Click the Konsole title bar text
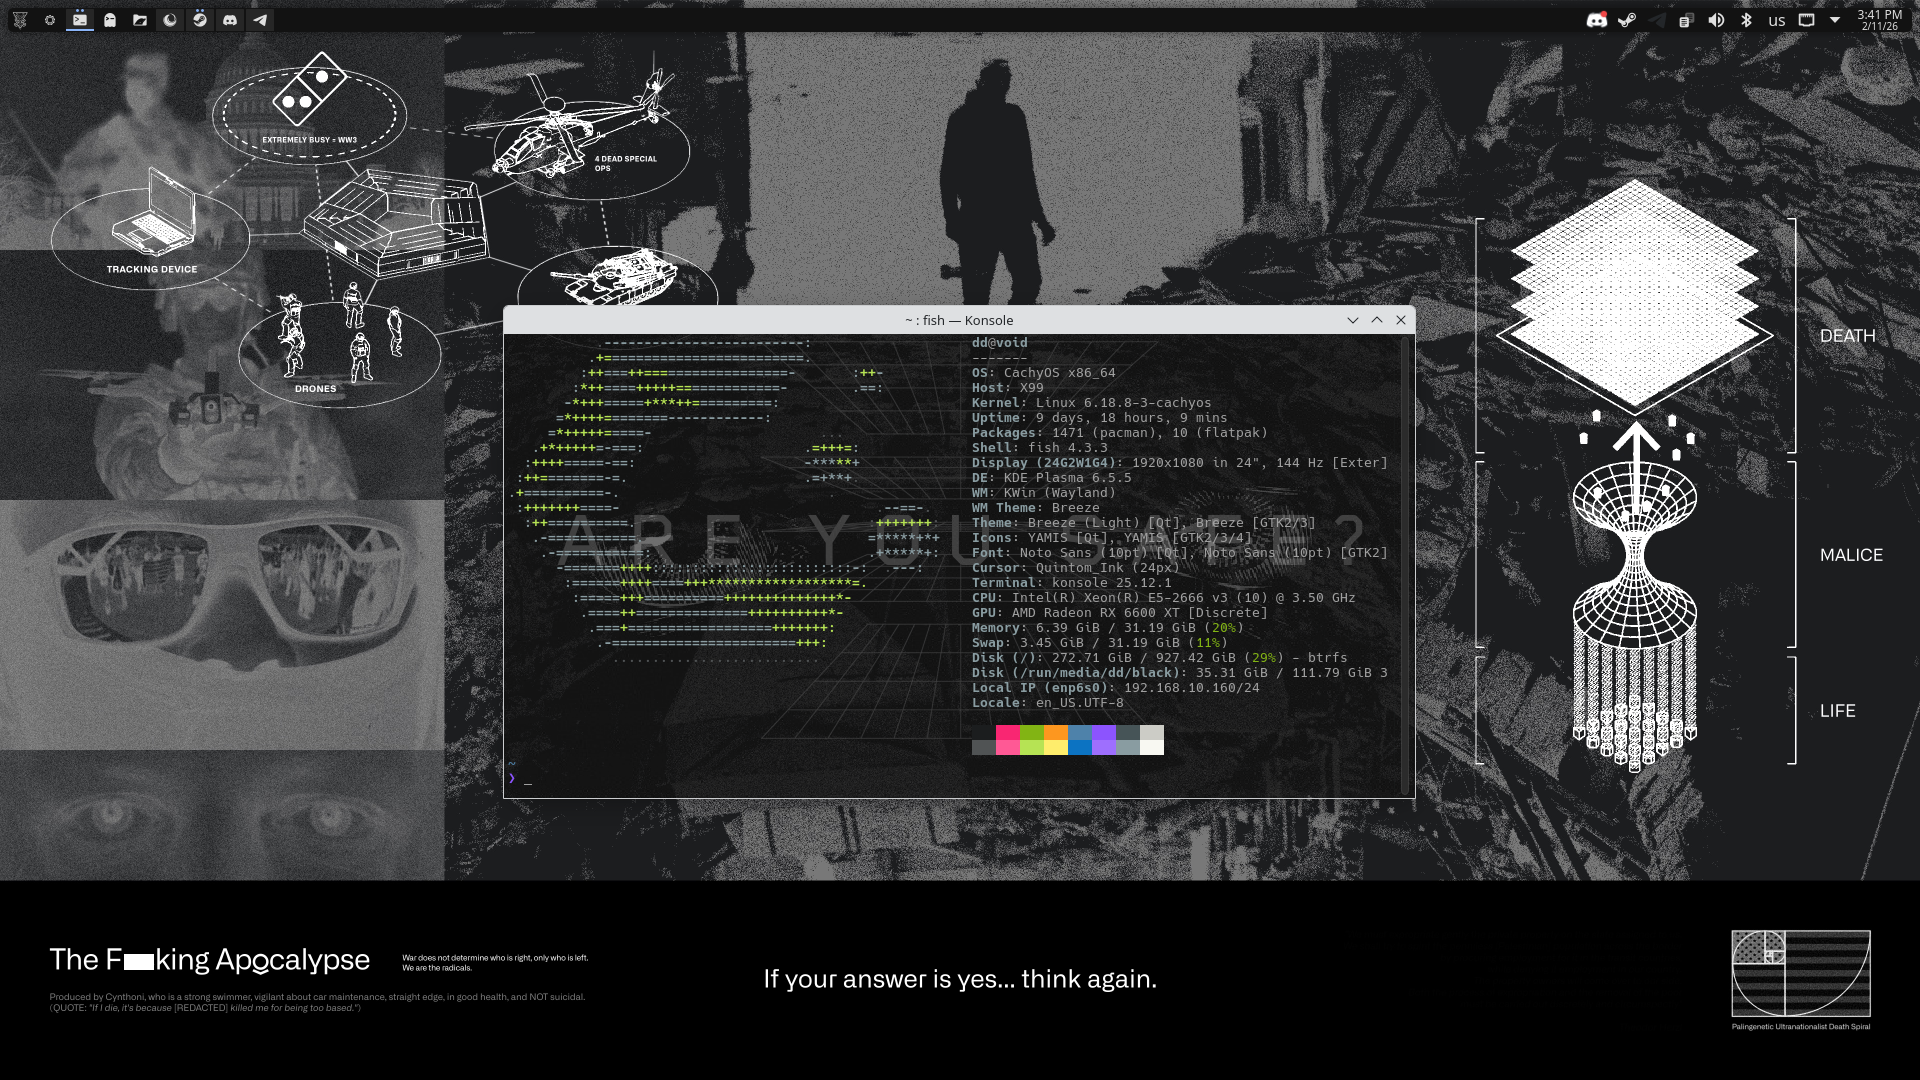Viewport: 1920px width, 1080px height. tap(958, 320)
